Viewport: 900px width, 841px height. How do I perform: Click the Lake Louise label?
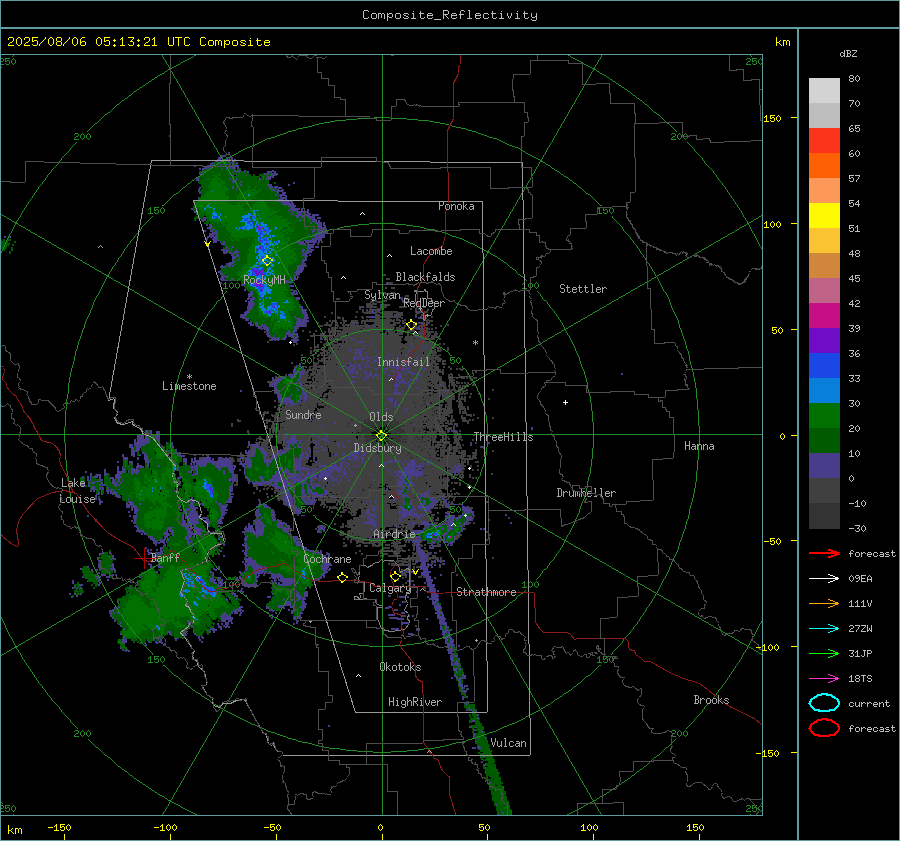(x=78, y=491)
